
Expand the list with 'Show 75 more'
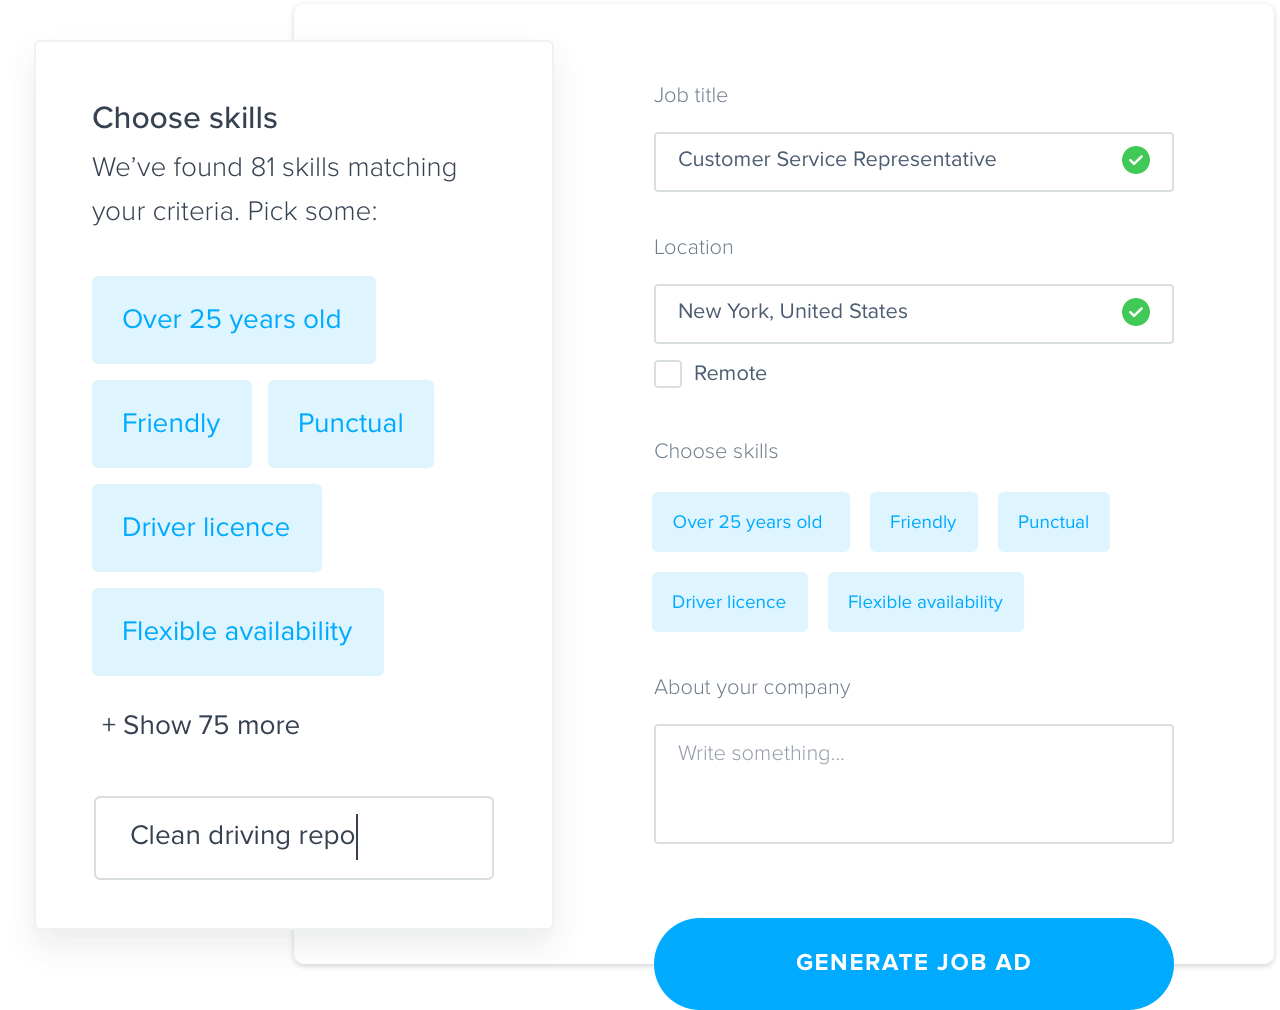coord(200,725)
